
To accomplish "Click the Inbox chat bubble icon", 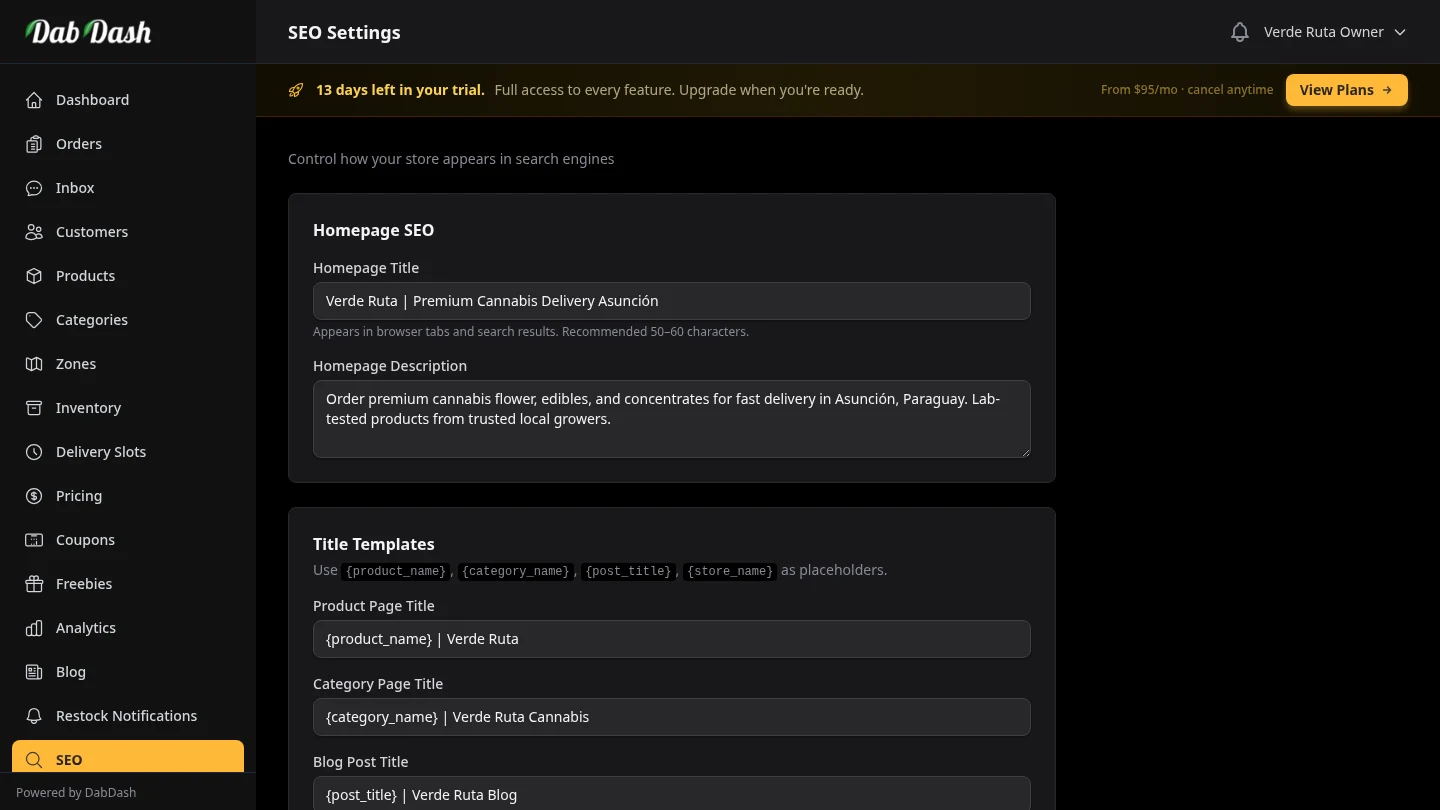I will click(33, 188).
